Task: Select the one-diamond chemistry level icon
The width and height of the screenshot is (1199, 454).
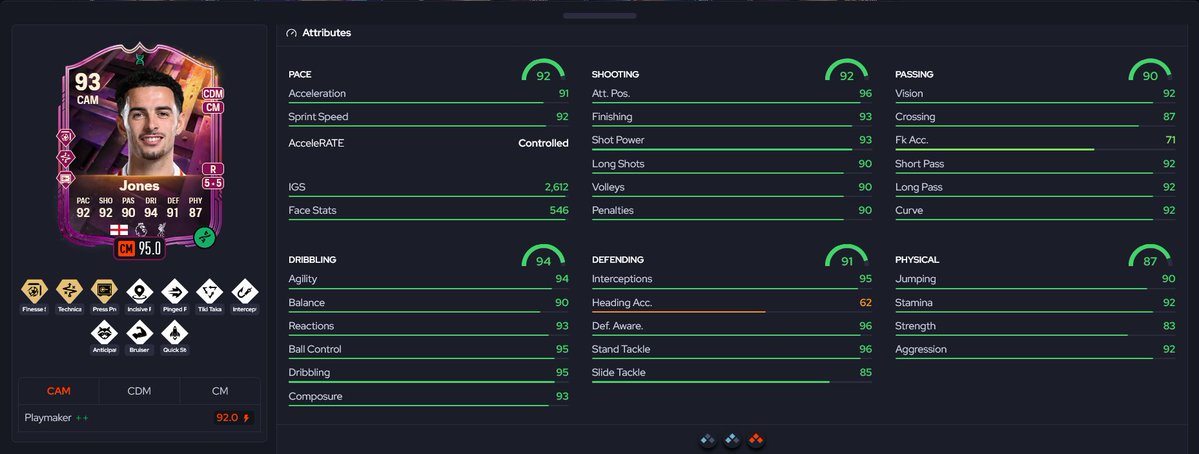Action: click(708, 439)
